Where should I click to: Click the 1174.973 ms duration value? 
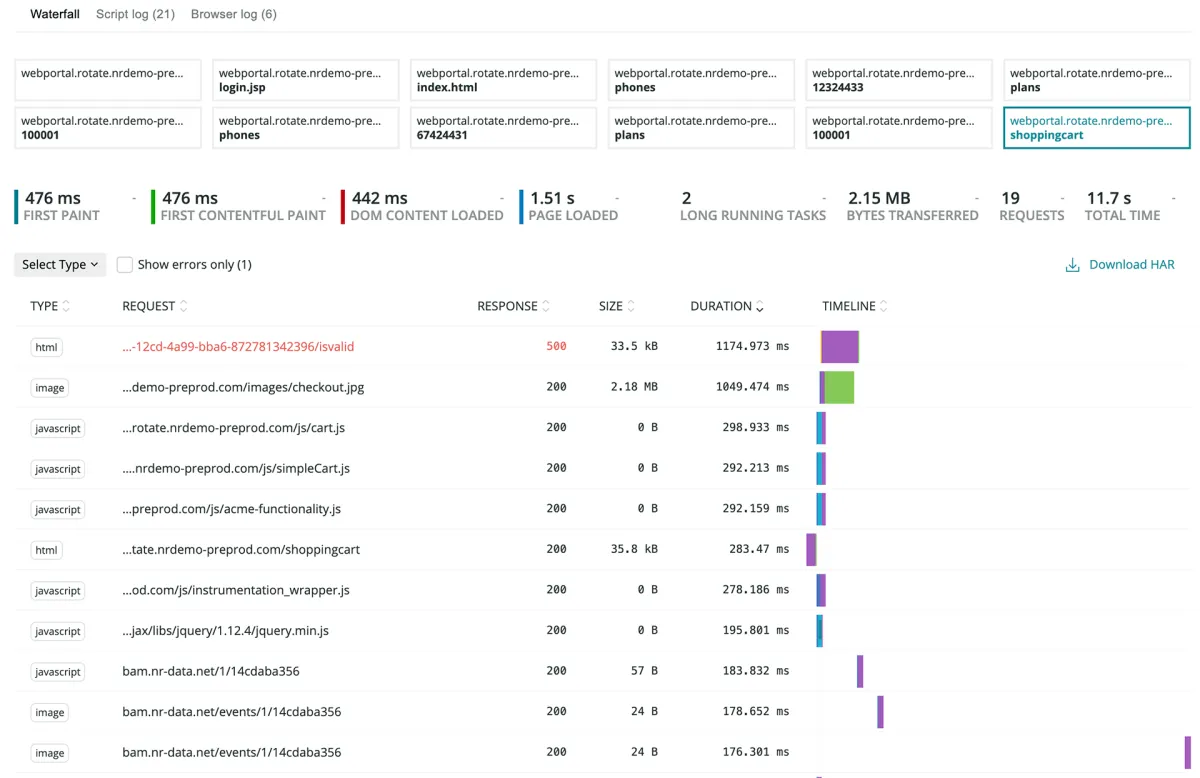(752, 347)
